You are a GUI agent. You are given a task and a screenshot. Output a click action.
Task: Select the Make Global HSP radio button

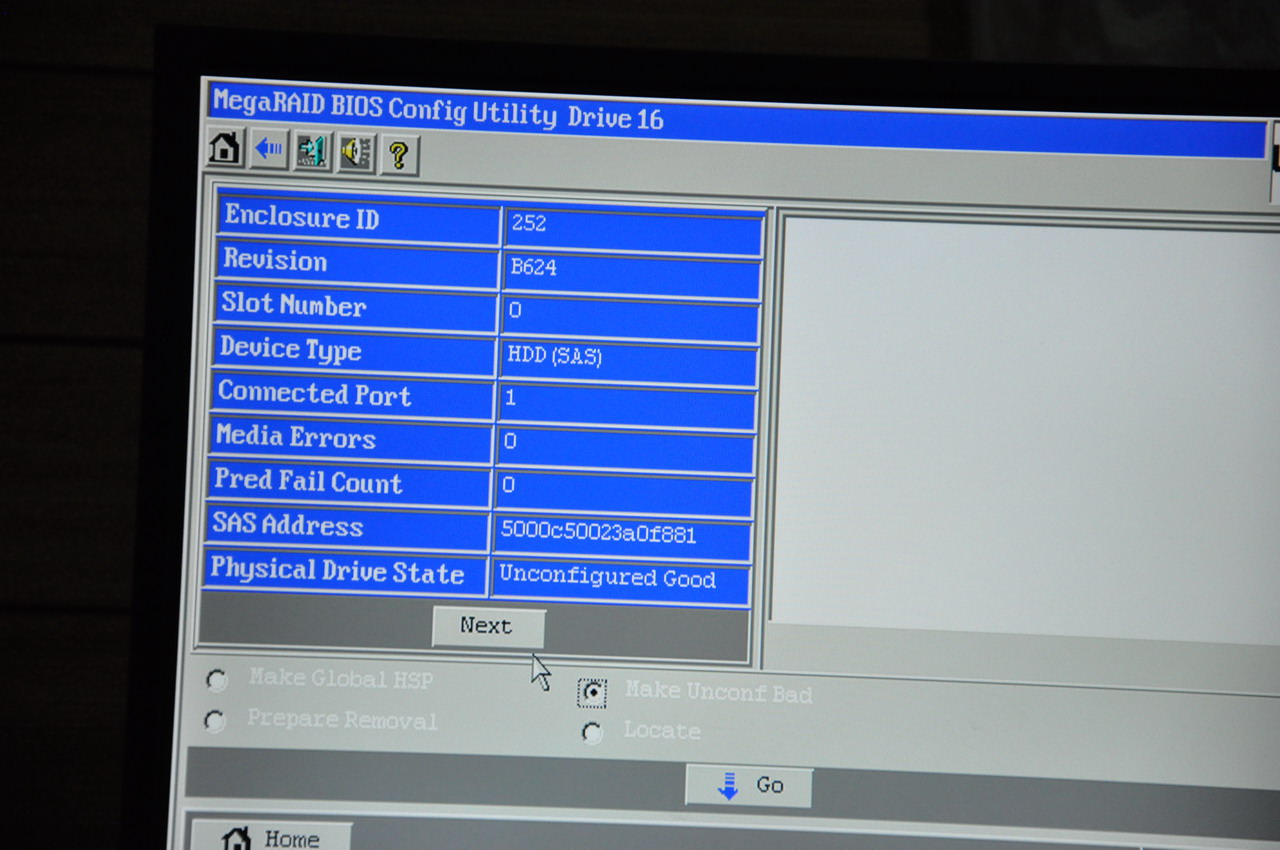(216, 680)
